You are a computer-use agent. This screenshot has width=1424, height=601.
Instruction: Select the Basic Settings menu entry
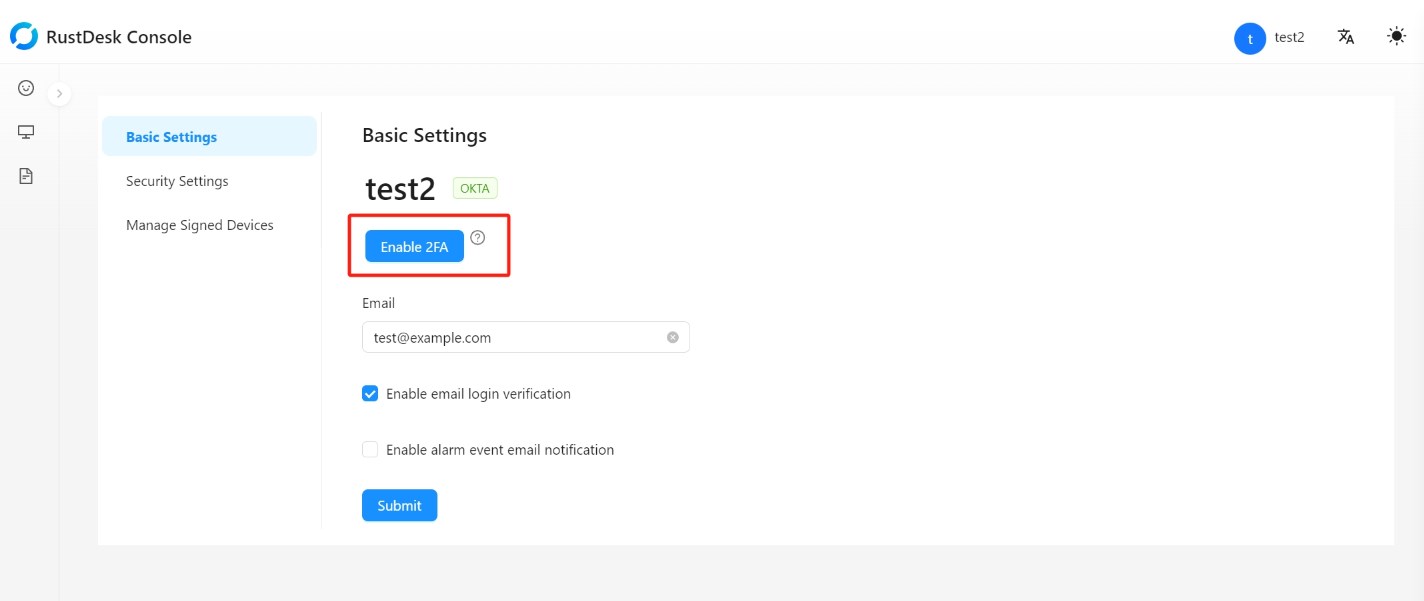(171, 137)
